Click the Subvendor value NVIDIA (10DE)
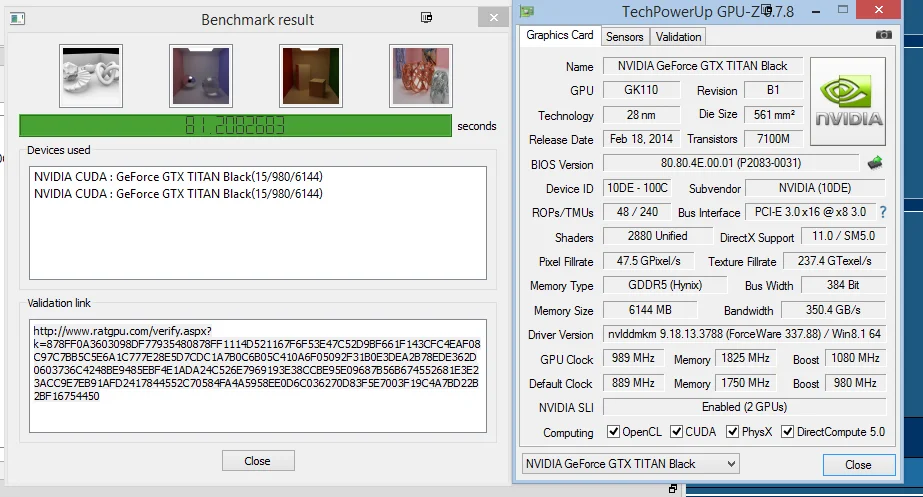Image resolution: width=923 pixels, height=497 pixels. pos(815,188)
